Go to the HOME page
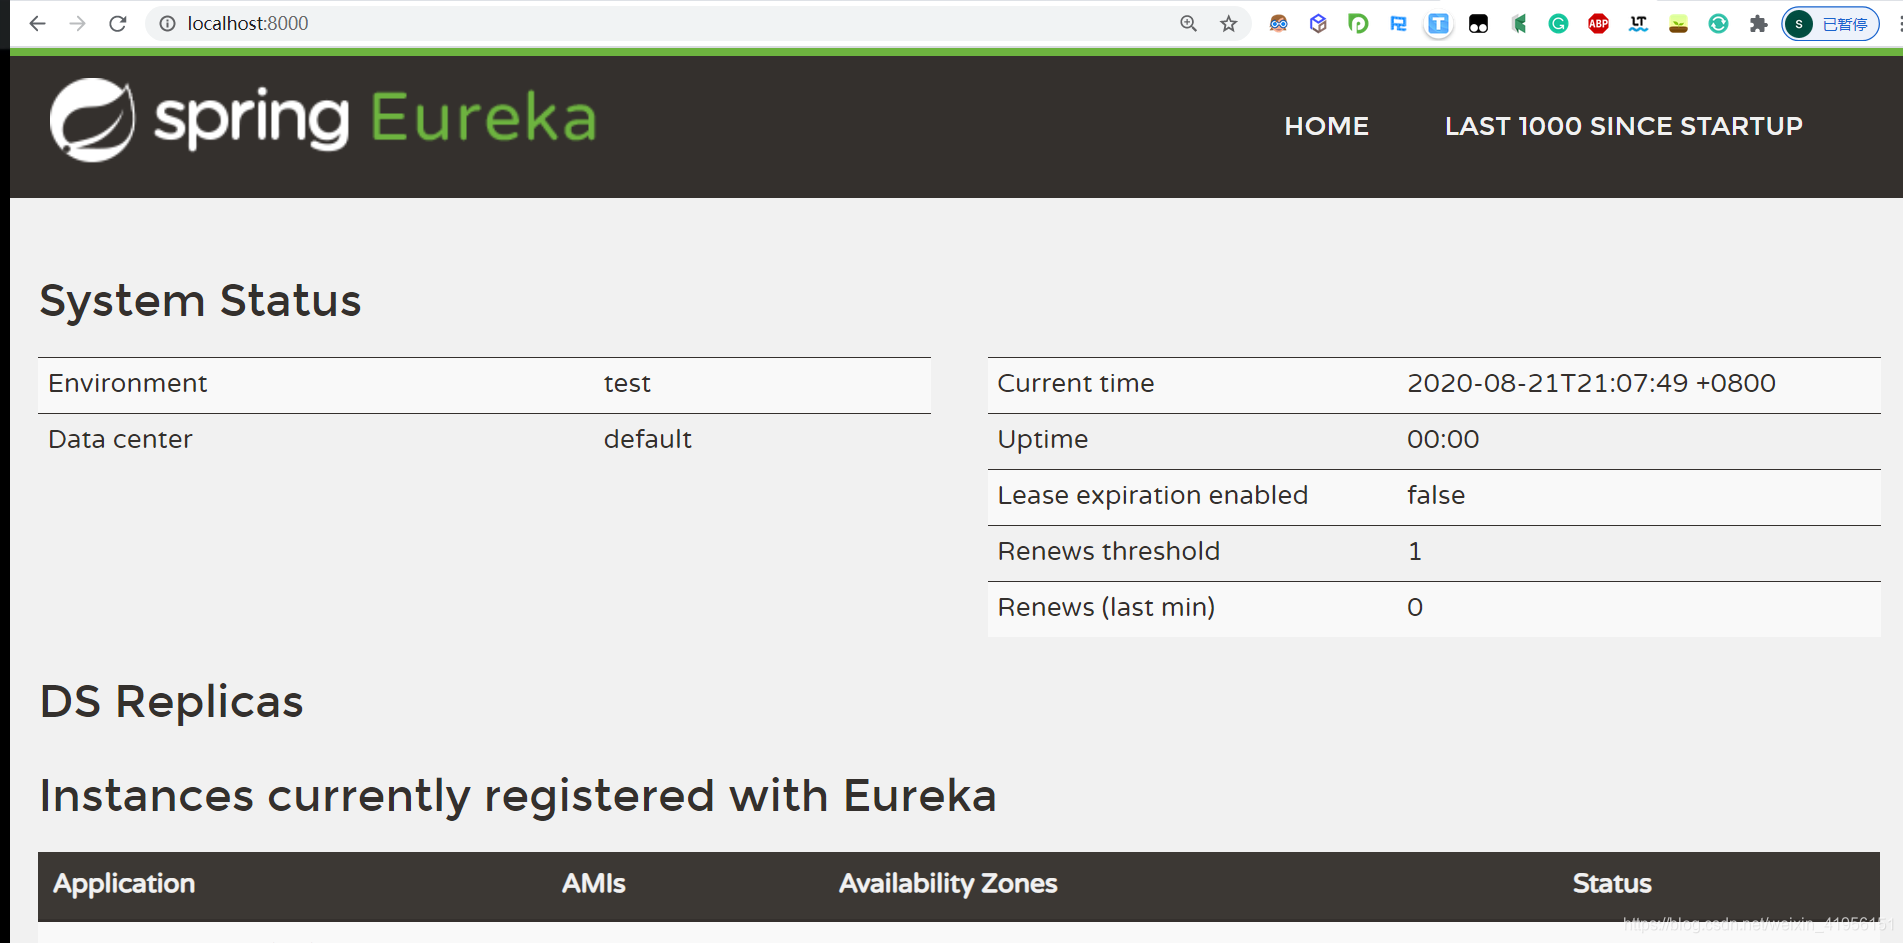This screenshot has width=1903, height=943. pyautogui.click(x=1326, y=126)
